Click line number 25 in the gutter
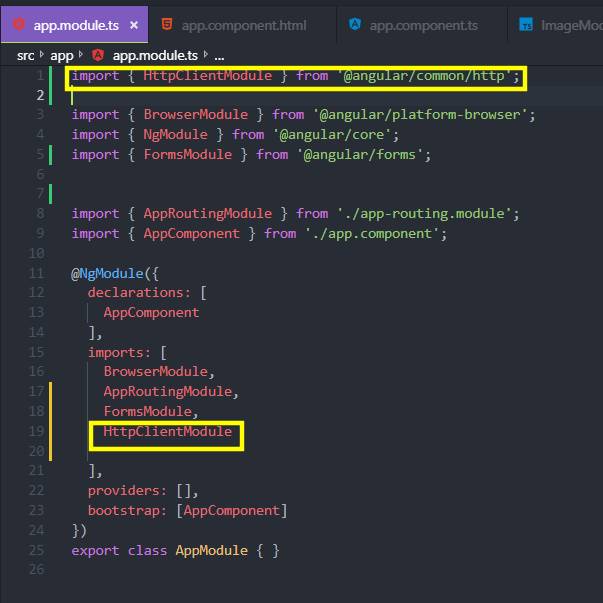The height and width of the screenshot is (603, 603). [37, 550]
